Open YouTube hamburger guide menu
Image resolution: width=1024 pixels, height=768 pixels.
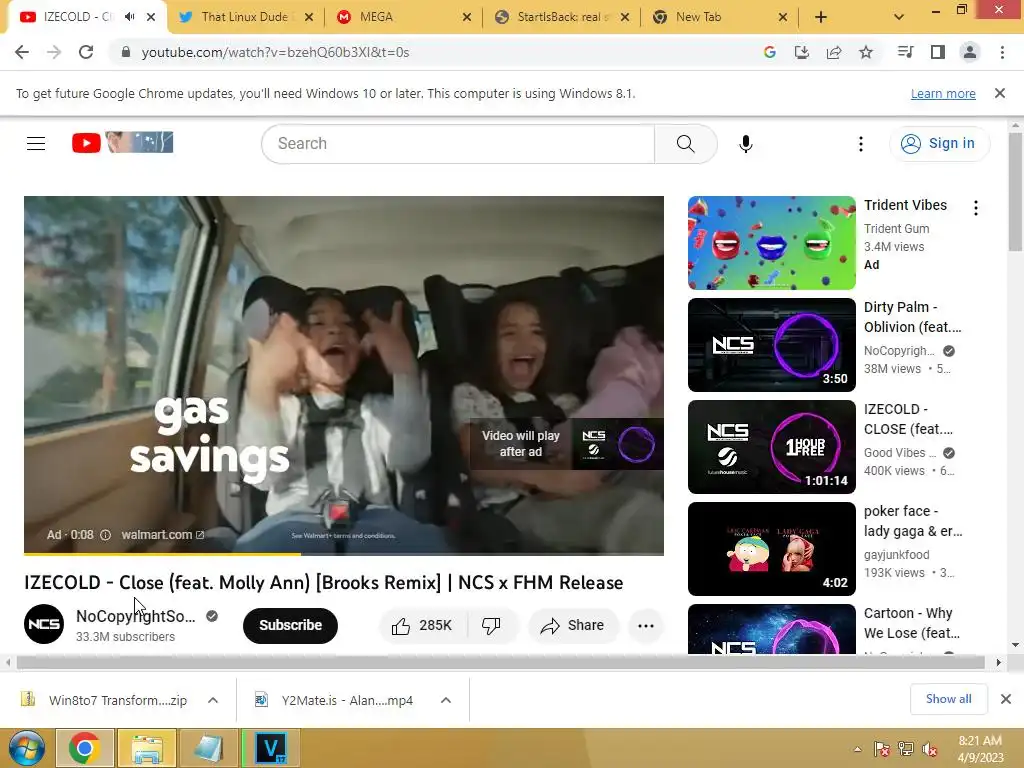pyautogui.click(x=36, y=143)
